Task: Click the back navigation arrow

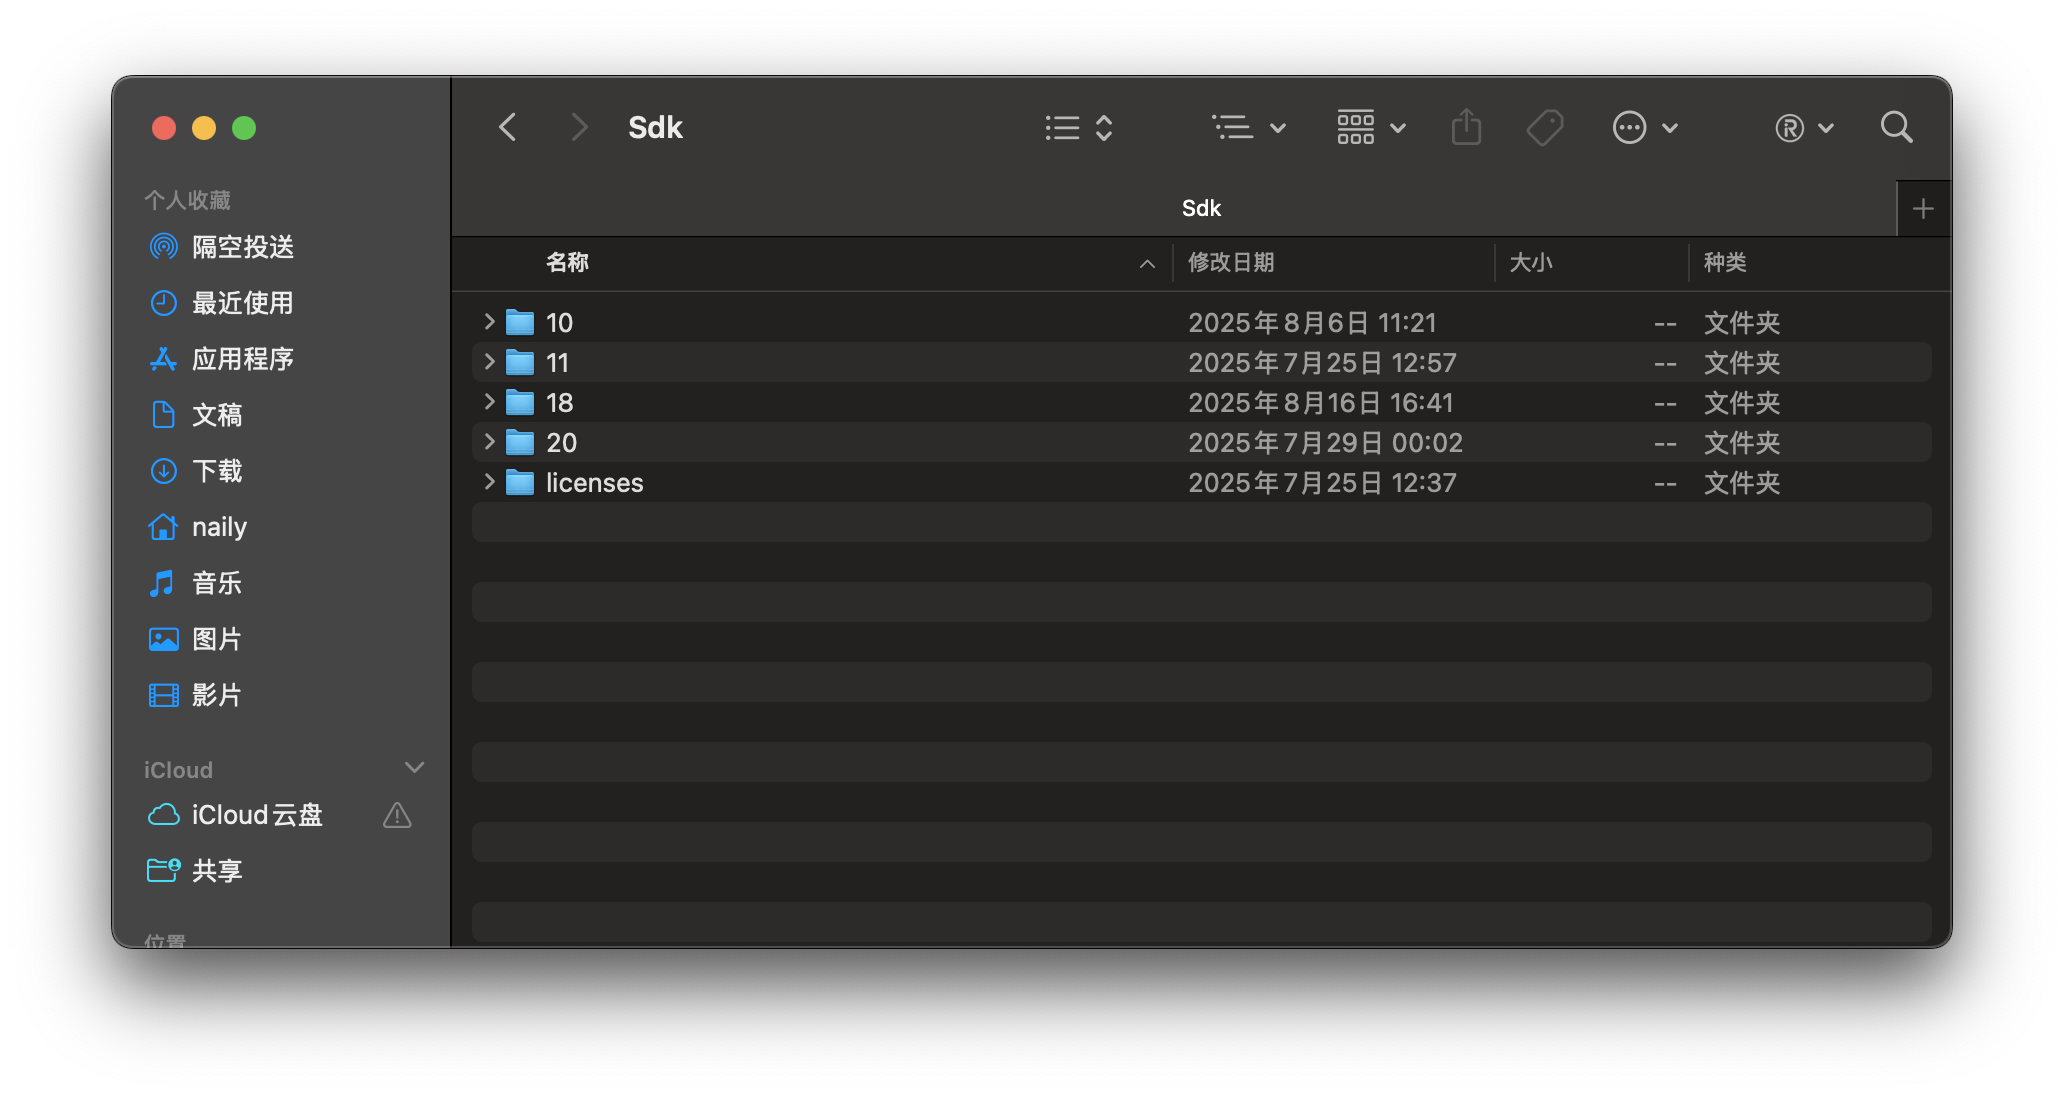Action: click(508, 127)
